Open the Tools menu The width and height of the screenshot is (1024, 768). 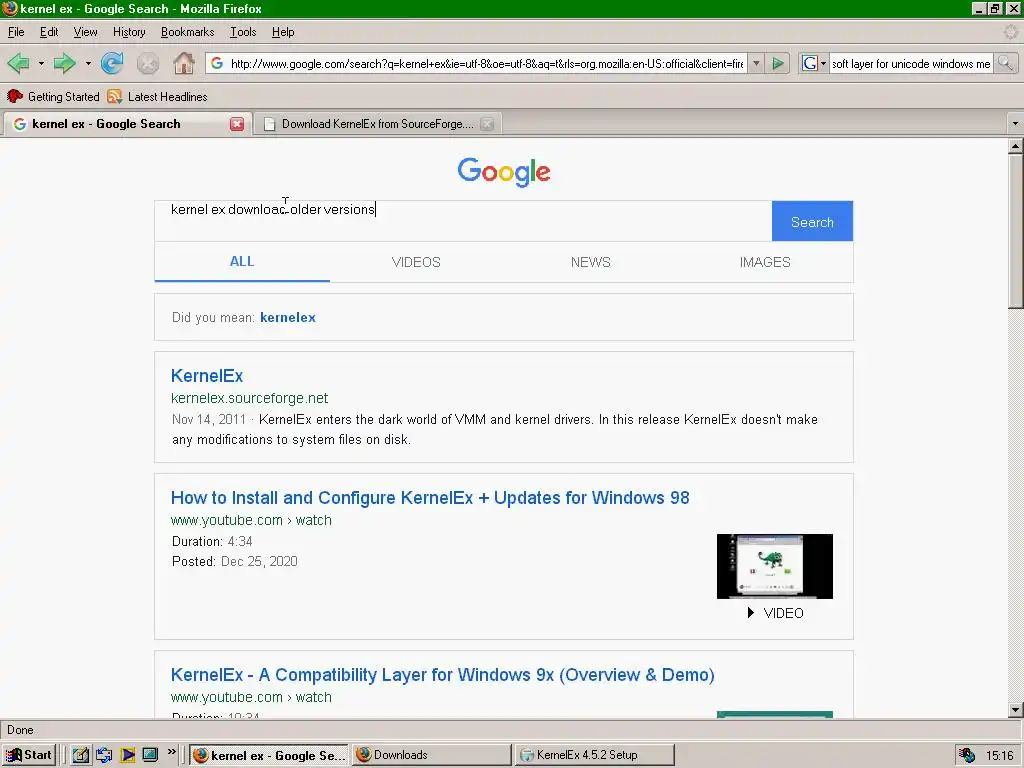(x=243, y=32)
